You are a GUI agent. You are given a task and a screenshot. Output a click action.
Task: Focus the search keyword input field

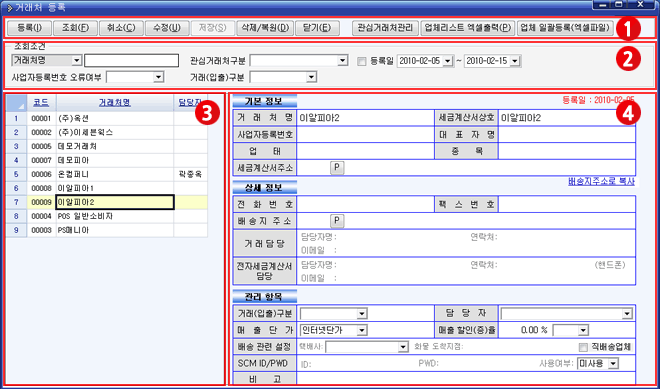coord(131,61)
